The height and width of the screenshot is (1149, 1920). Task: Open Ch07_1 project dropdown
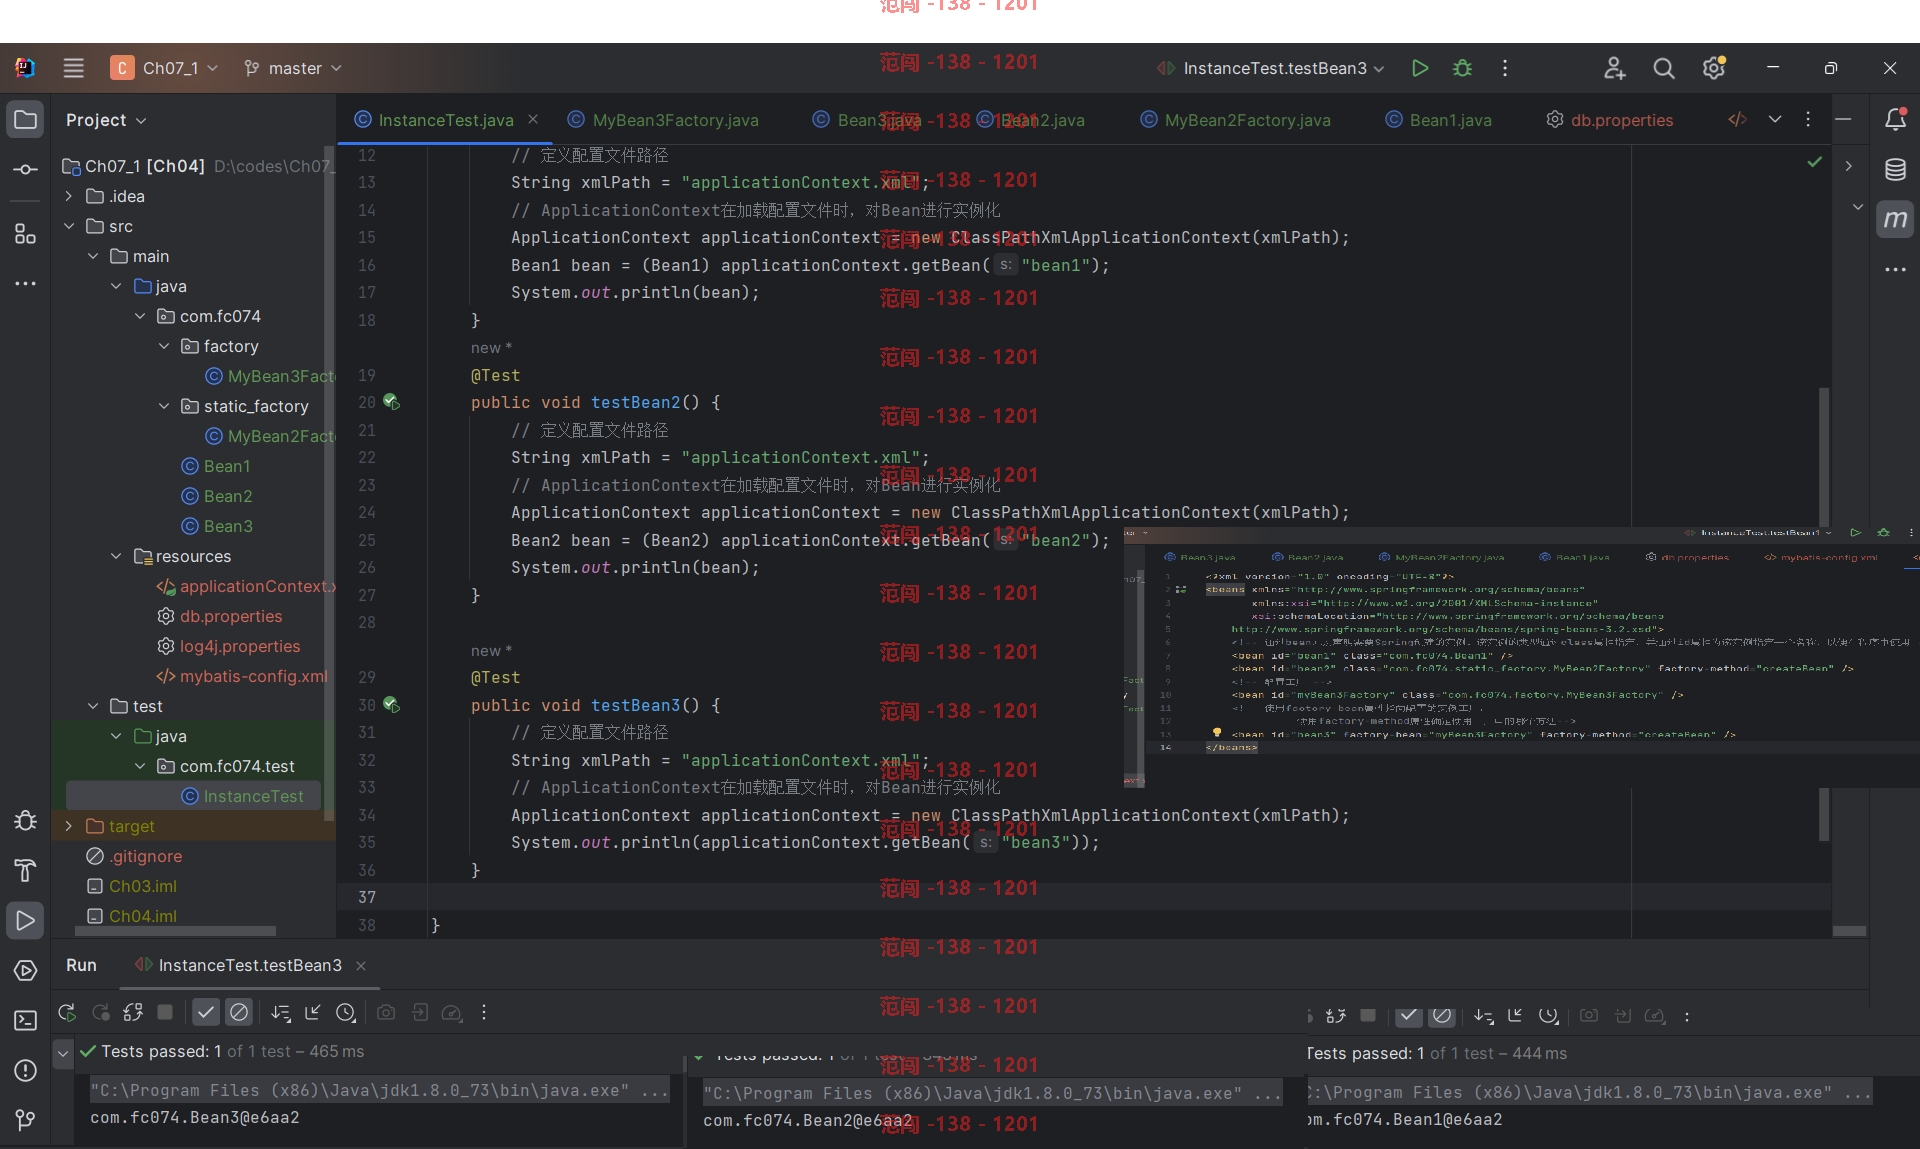pyautogui.click(x=165, y=68)
